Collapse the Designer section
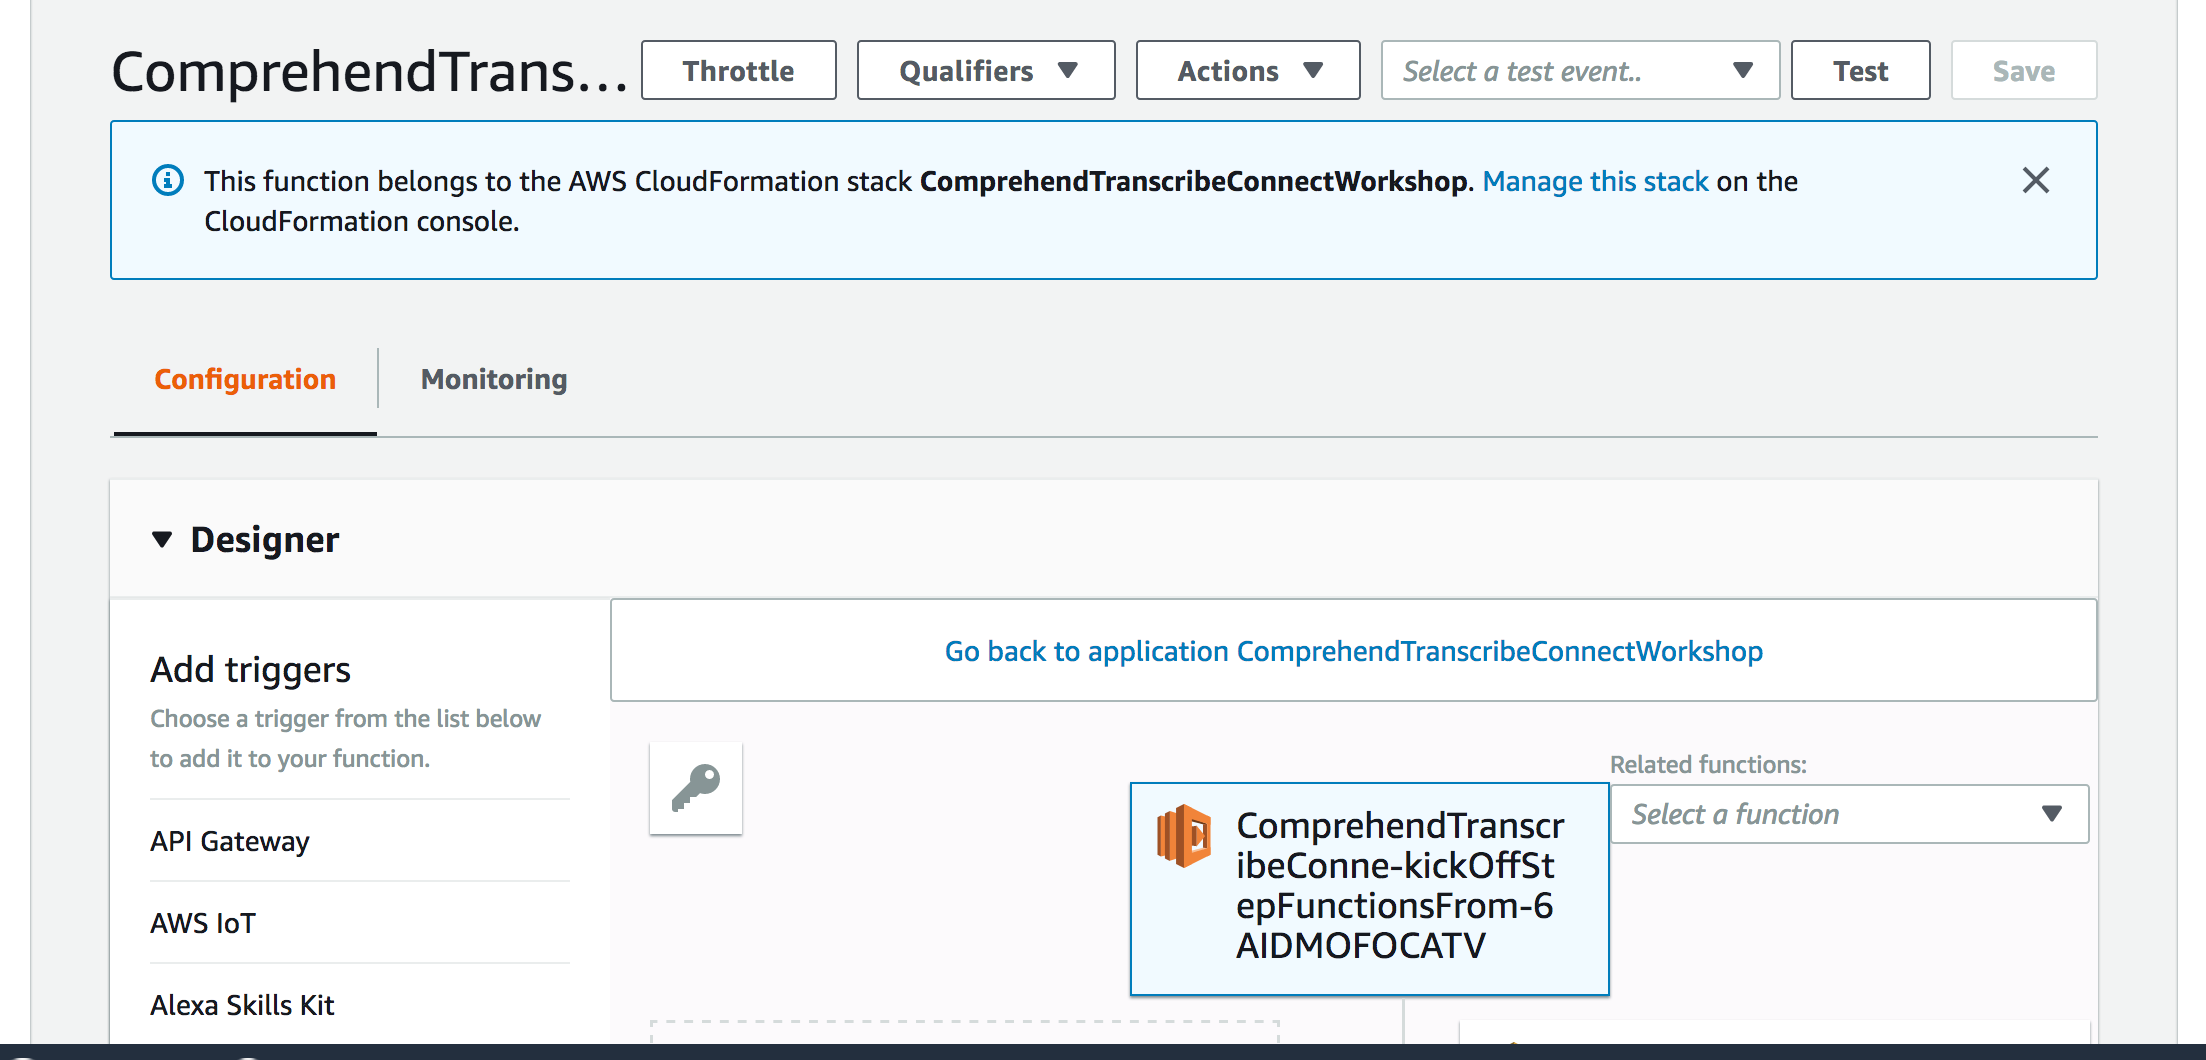Viewport: 2206px width, 1060px height. (x=162, y=540)
